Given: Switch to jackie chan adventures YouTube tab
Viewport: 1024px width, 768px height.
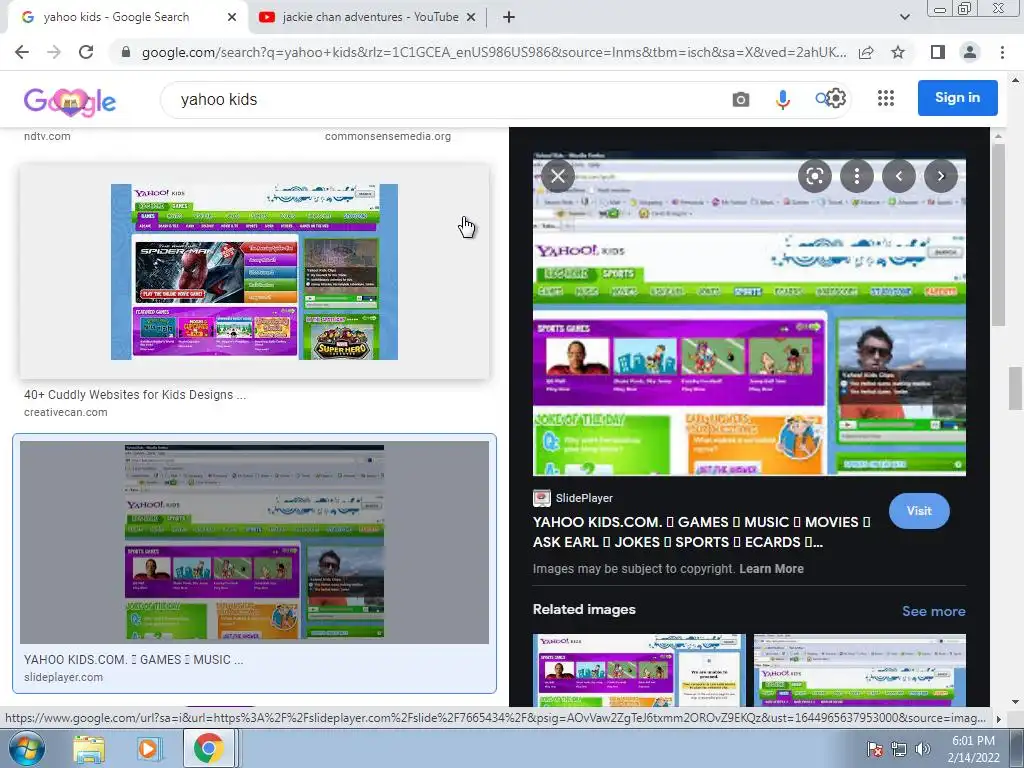Looking at the screenshot, I should [x=370, y=17].
